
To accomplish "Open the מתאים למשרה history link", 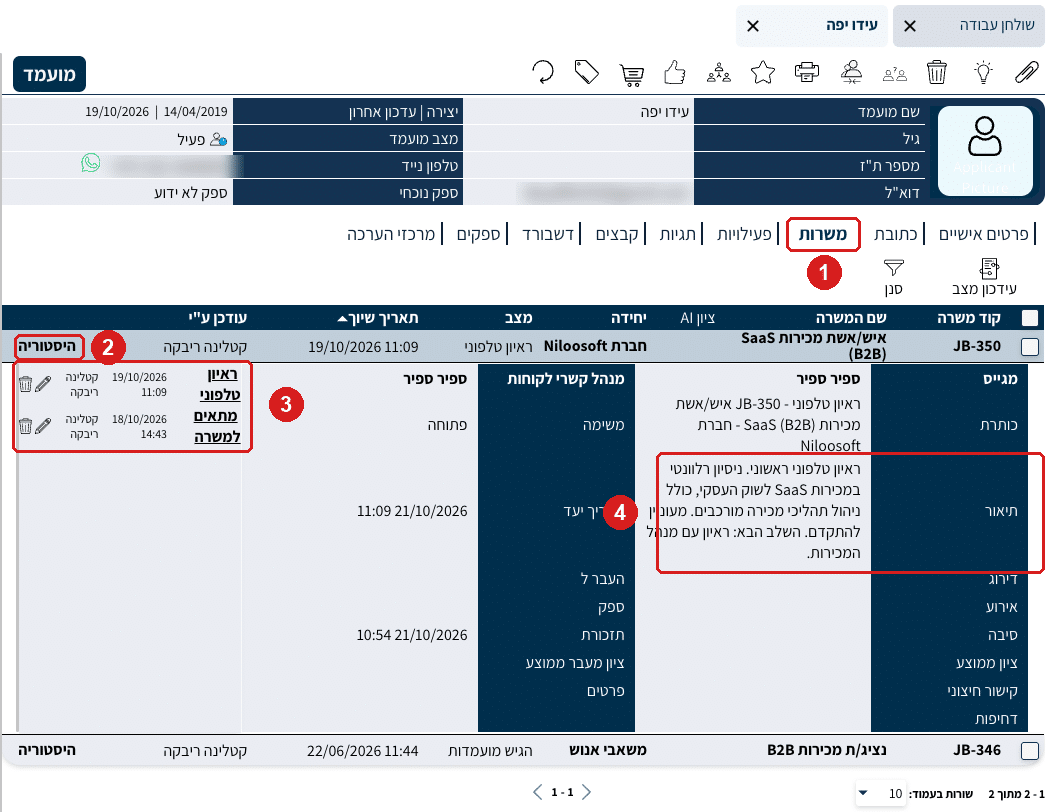I will 217,426.
